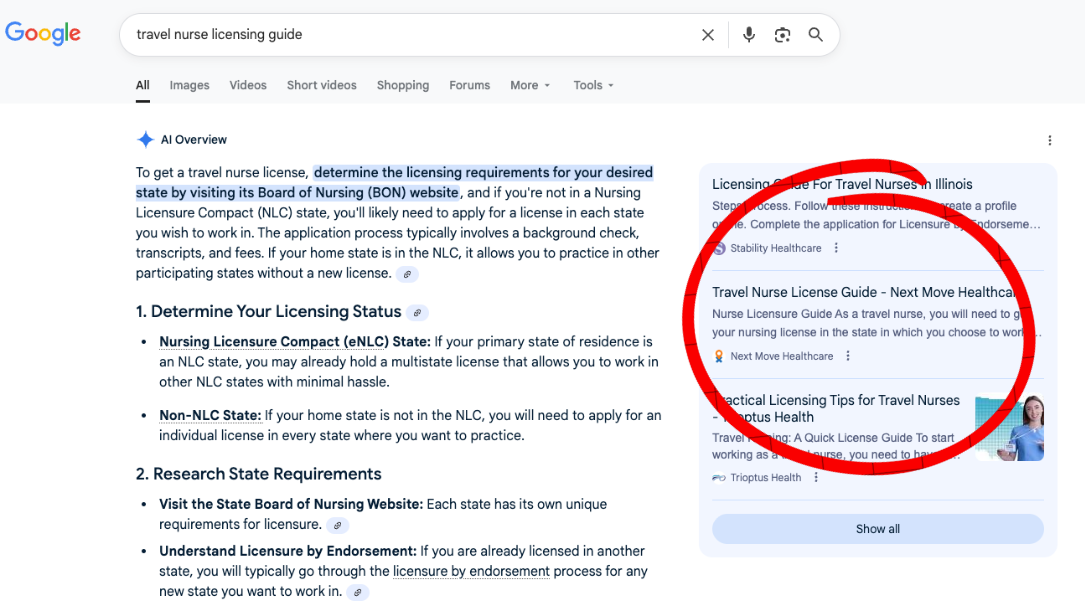This screenshot has width=1085, height=609.
Task: Select the All results tab
Action: tap(143, 85)
